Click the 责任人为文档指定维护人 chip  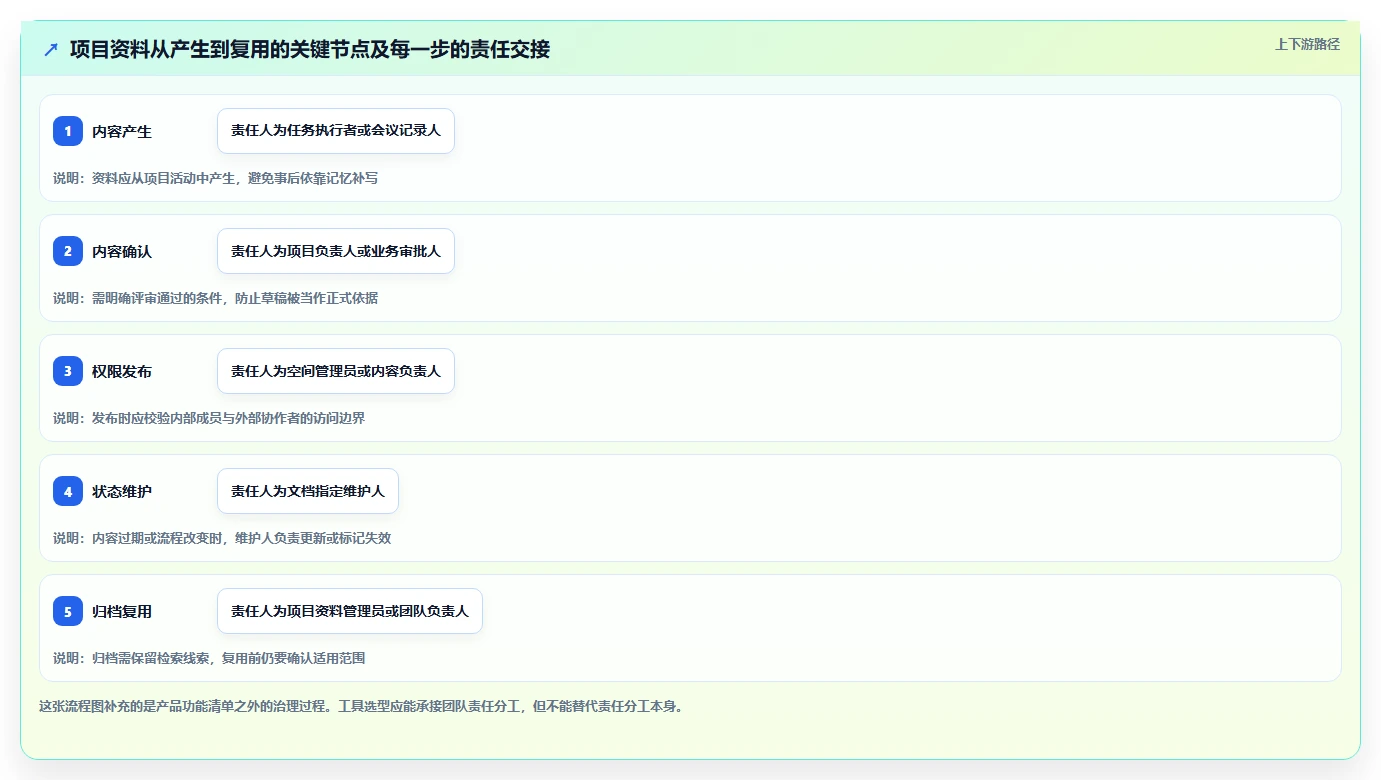point(308,491)
